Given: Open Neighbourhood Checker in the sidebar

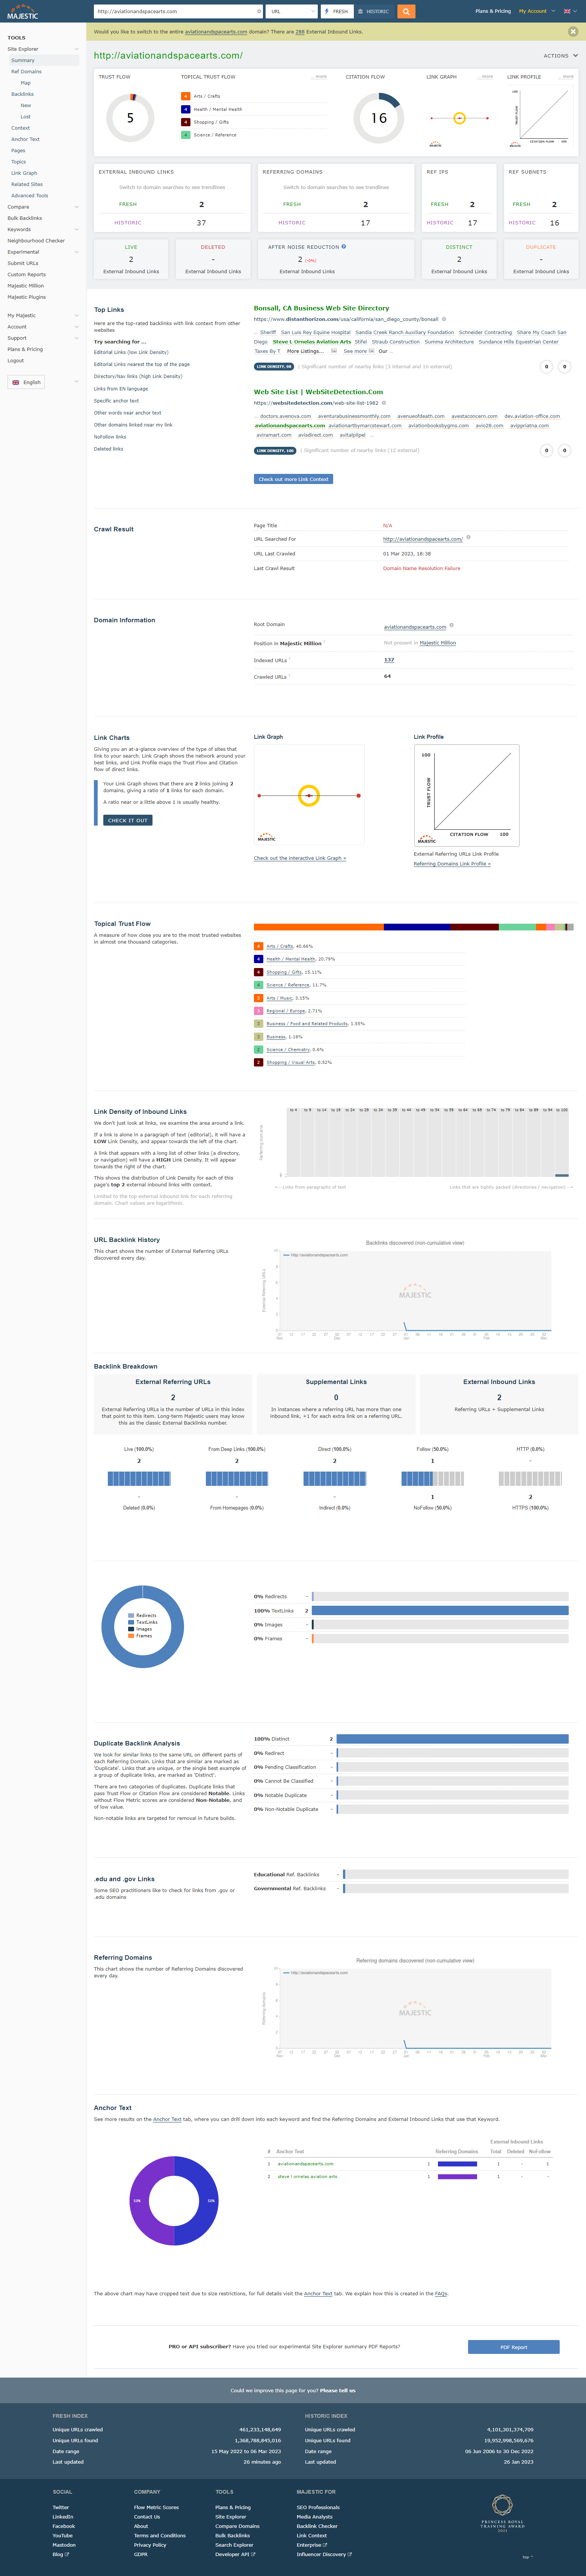Looking at the screenshot, I should pyautogui.click(x=36, y=241).
